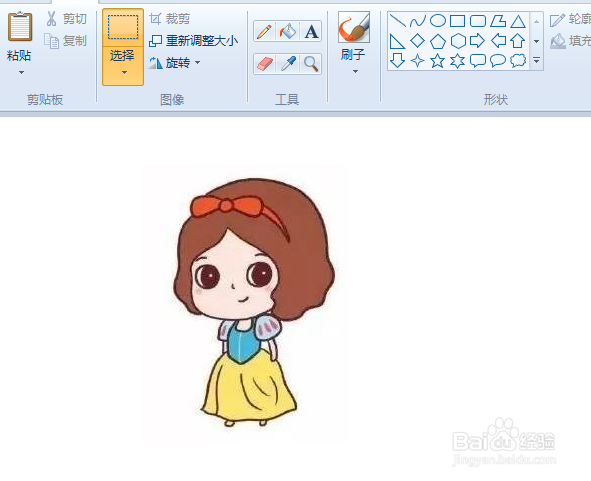The width and height of the screenshot is (591, 481).
Task: Choose the Oval shape
Action: (438, 21)
